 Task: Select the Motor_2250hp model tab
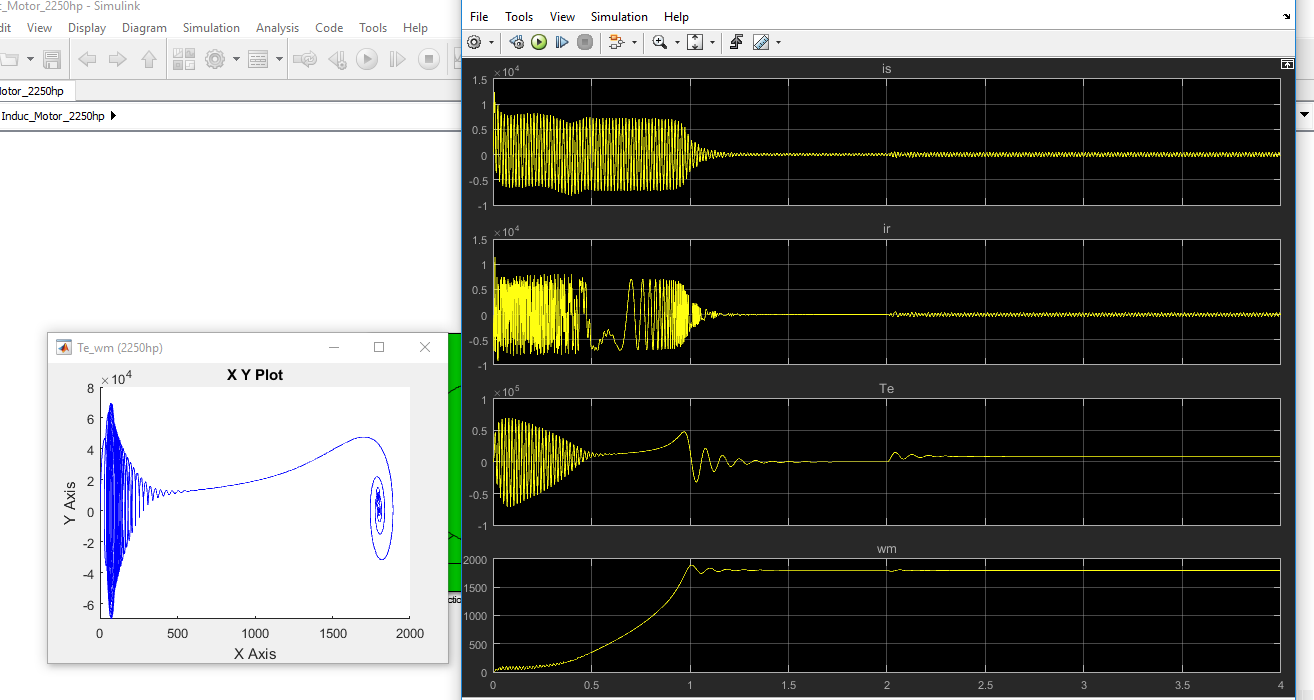[32, 91]
